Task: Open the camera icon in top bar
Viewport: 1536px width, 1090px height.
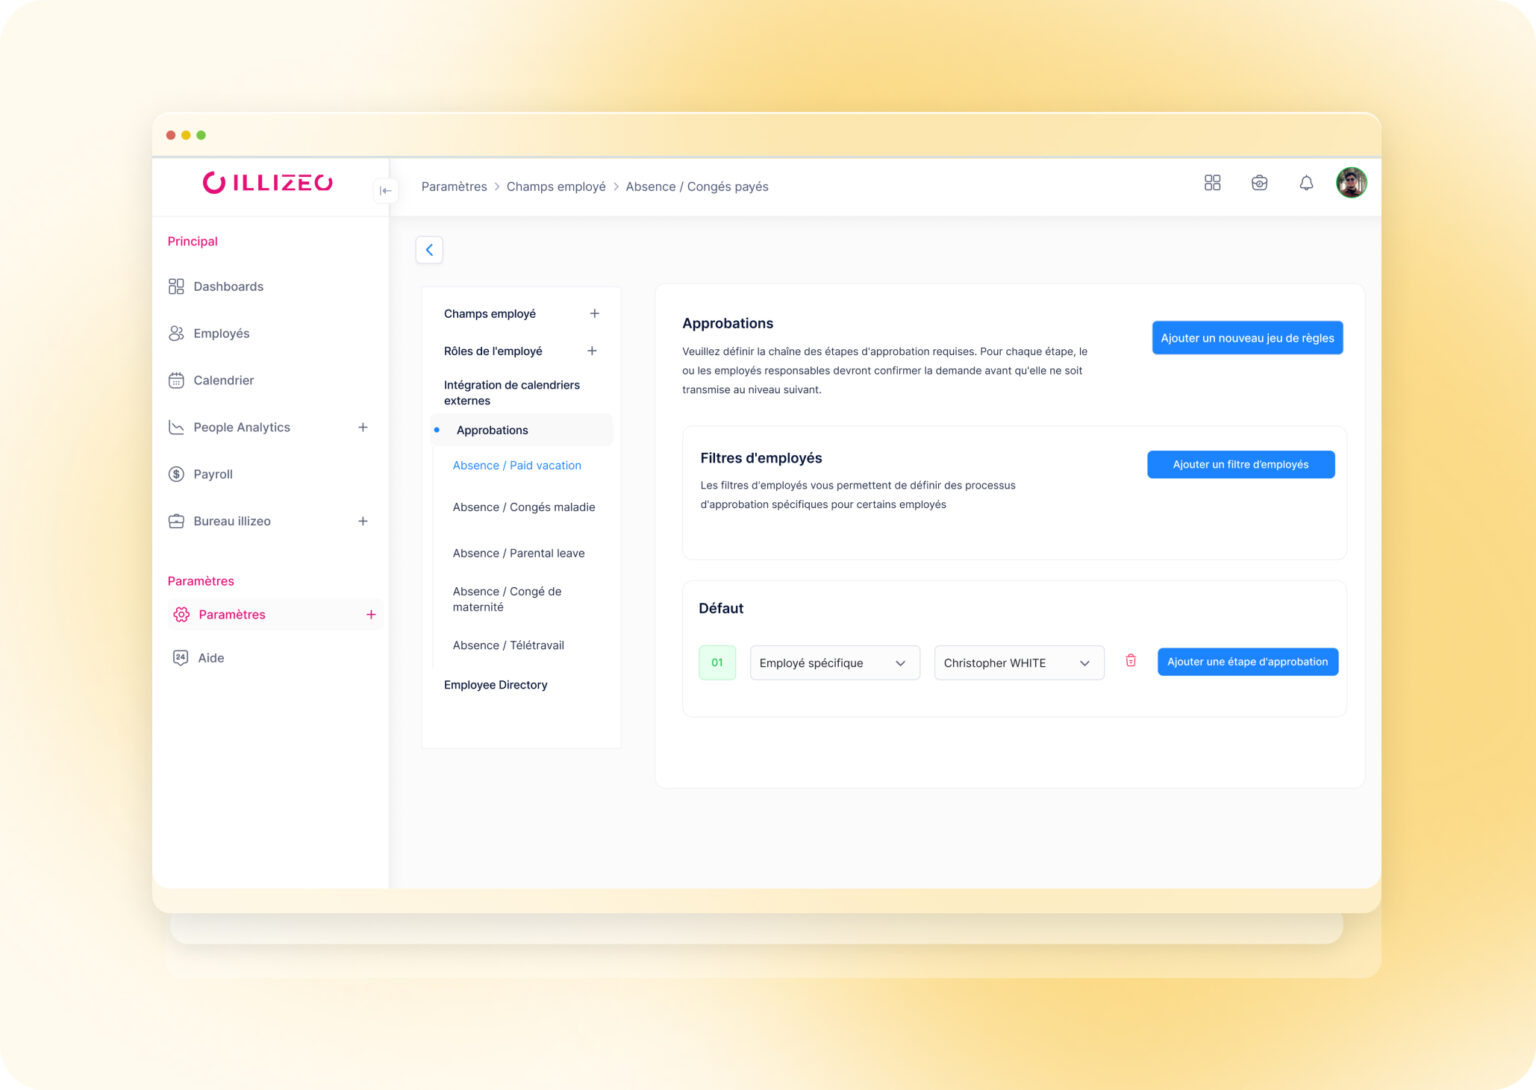Action: [1259, 183]
